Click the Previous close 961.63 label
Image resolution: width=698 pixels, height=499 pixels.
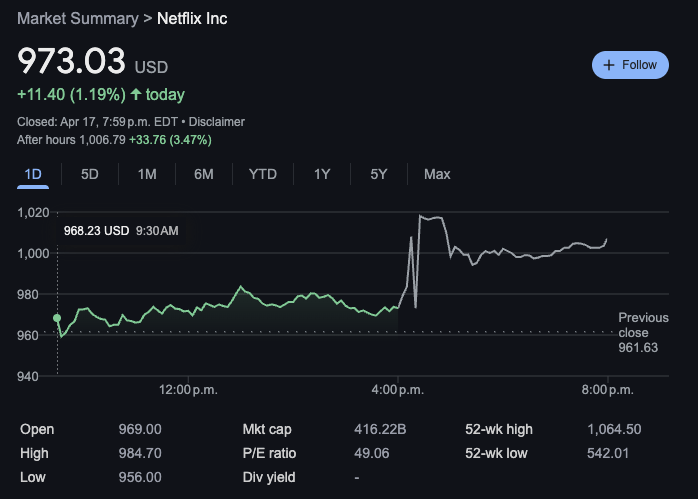coord(643,333)
